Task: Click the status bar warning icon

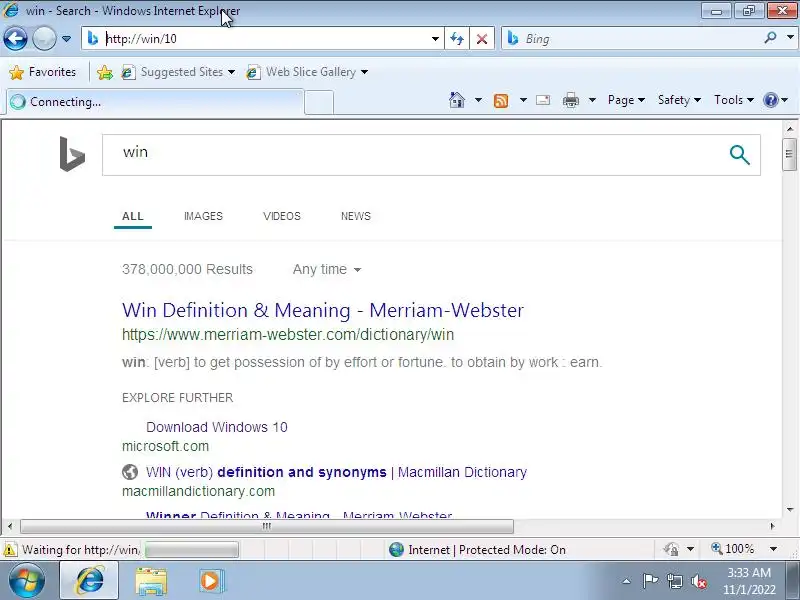Action: coord(10,550)
